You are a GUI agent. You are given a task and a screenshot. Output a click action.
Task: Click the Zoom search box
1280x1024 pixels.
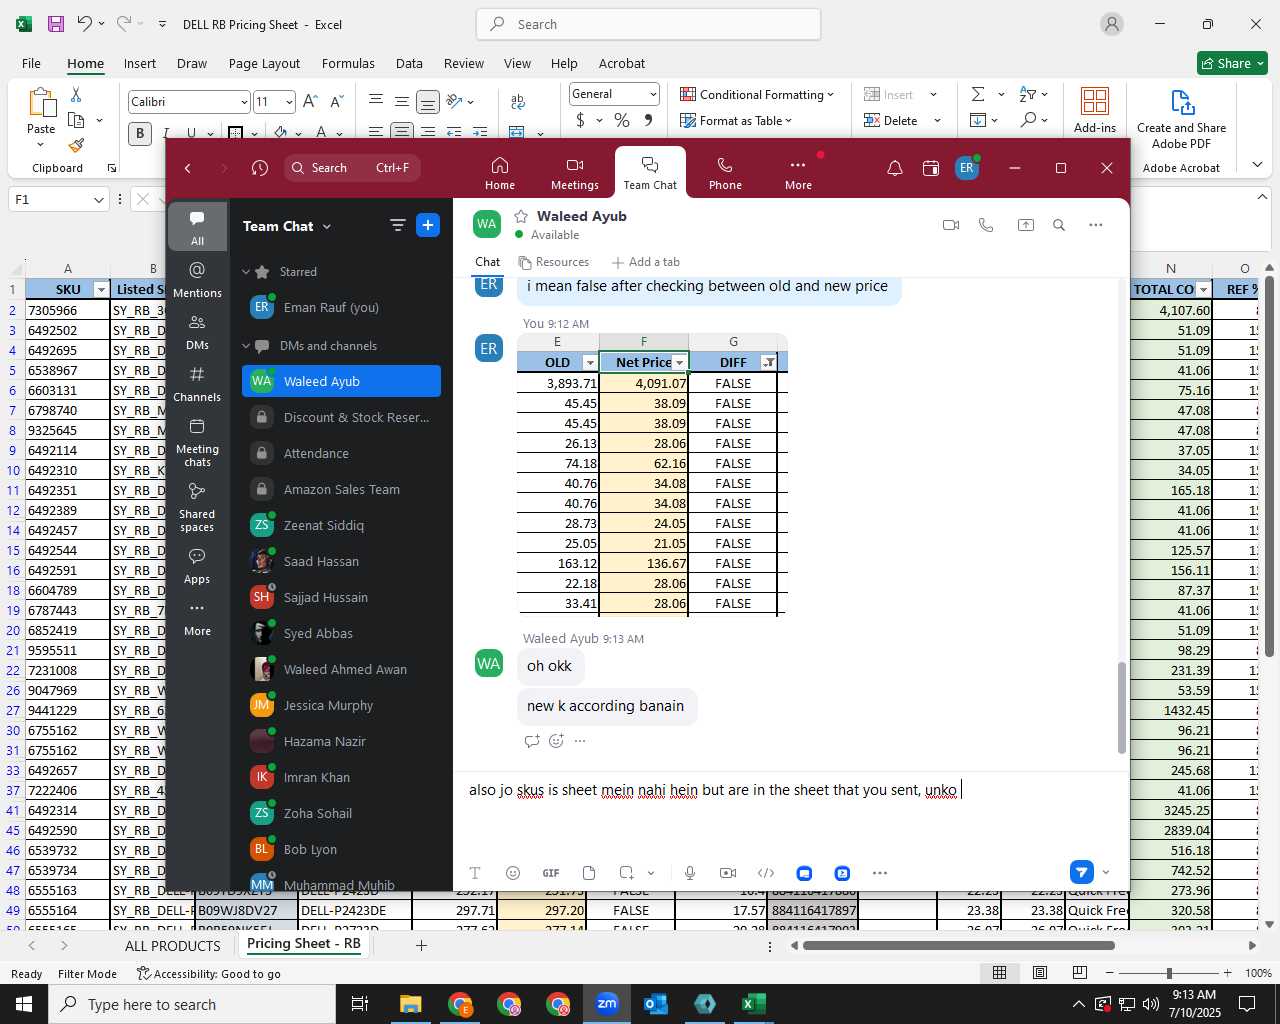point(352,168)
